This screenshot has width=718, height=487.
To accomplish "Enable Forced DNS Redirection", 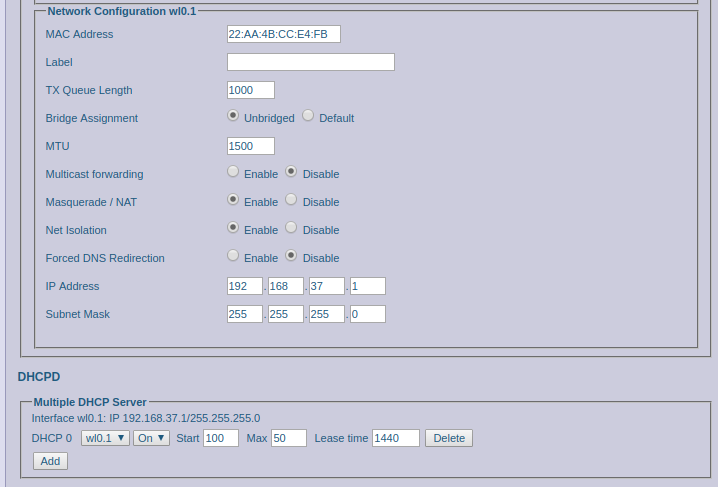I will tap(233, 256).
